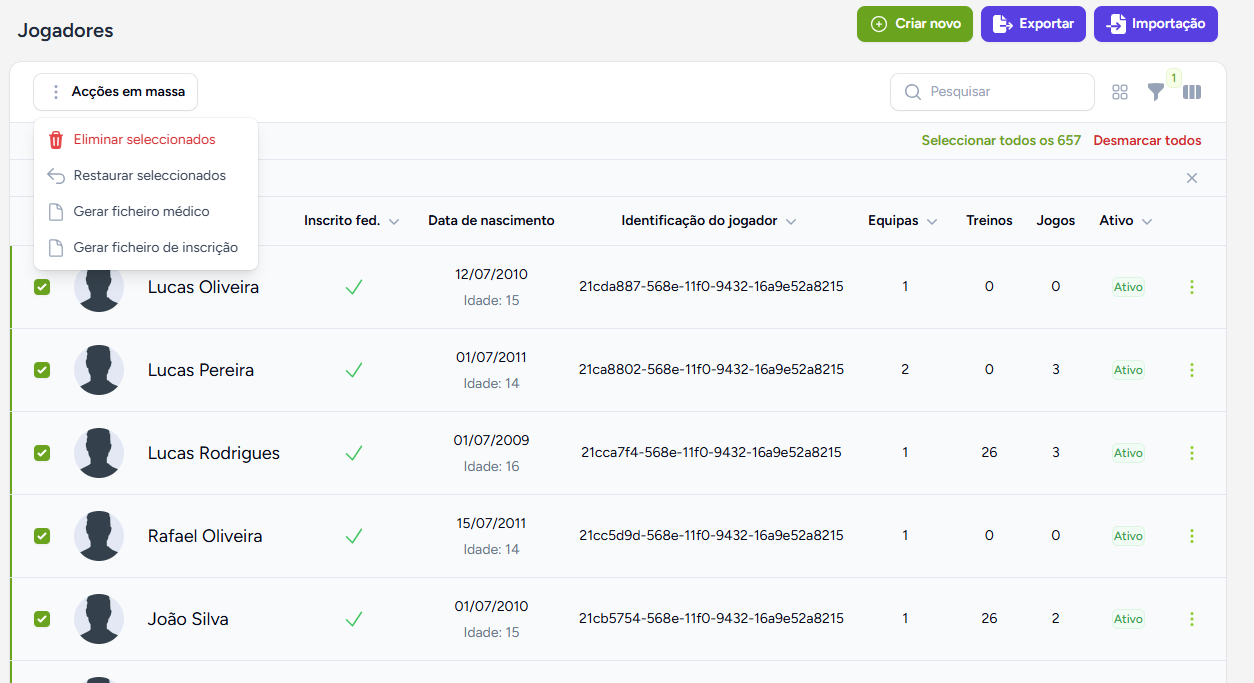This screenshot has width=1254, height=683.
Task: Click birth date 15/07/2011
Action: pos(491,523)
